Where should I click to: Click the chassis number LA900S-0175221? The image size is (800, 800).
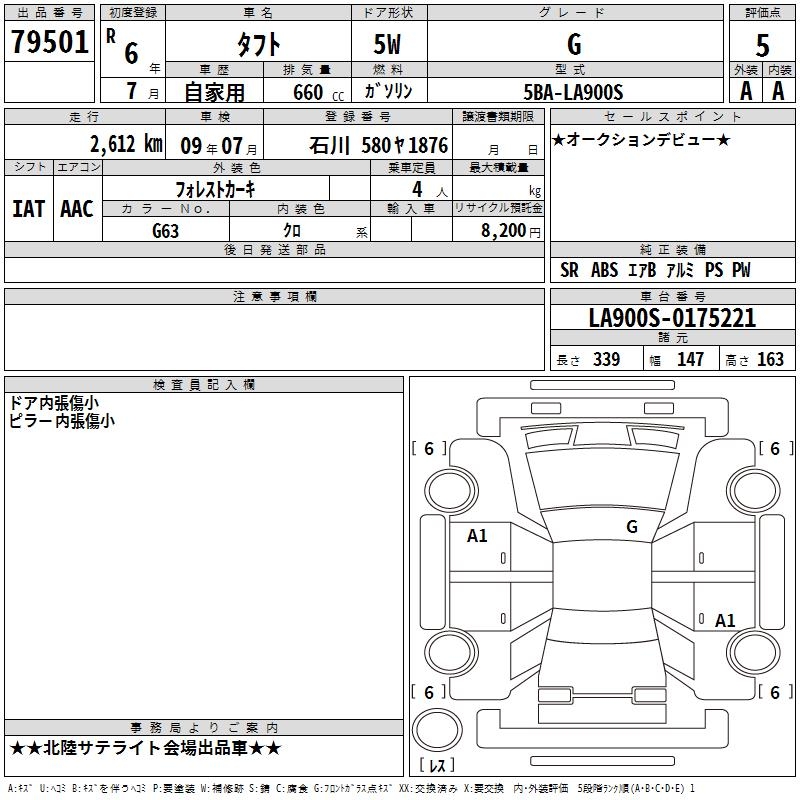point(672,319)
